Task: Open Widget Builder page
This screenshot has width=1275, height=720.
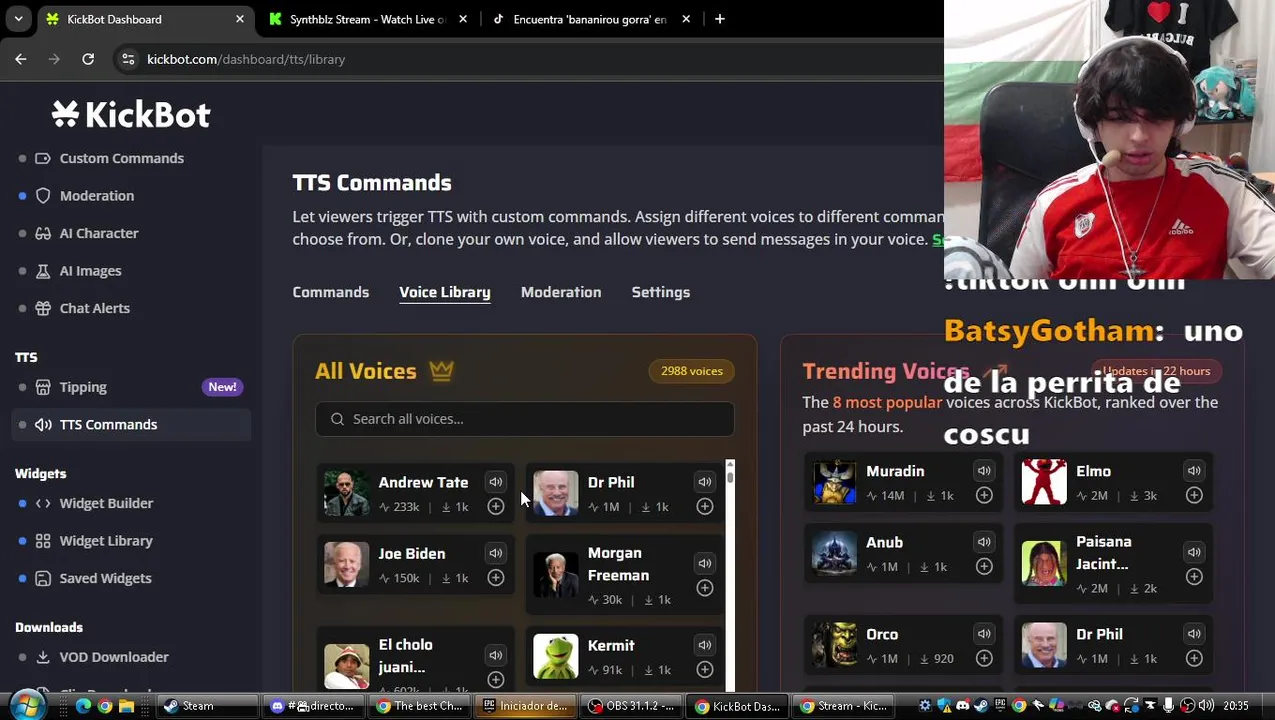Action: [106, 503]
